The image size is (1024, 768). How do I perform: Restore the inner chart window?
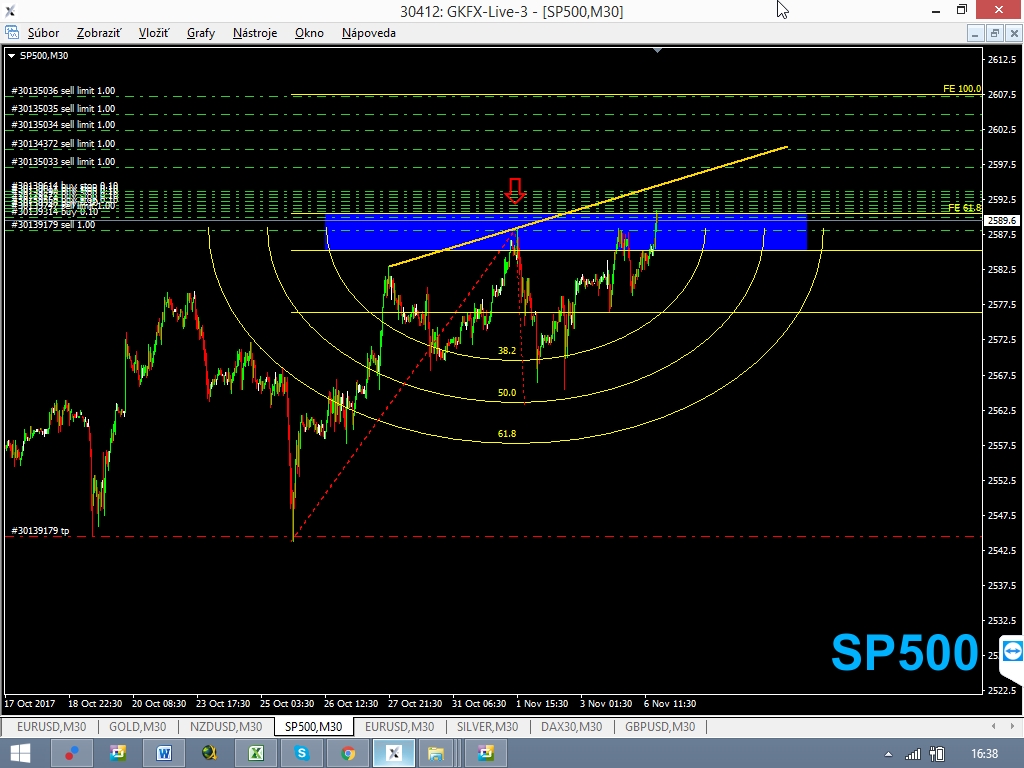click(995, 33)
